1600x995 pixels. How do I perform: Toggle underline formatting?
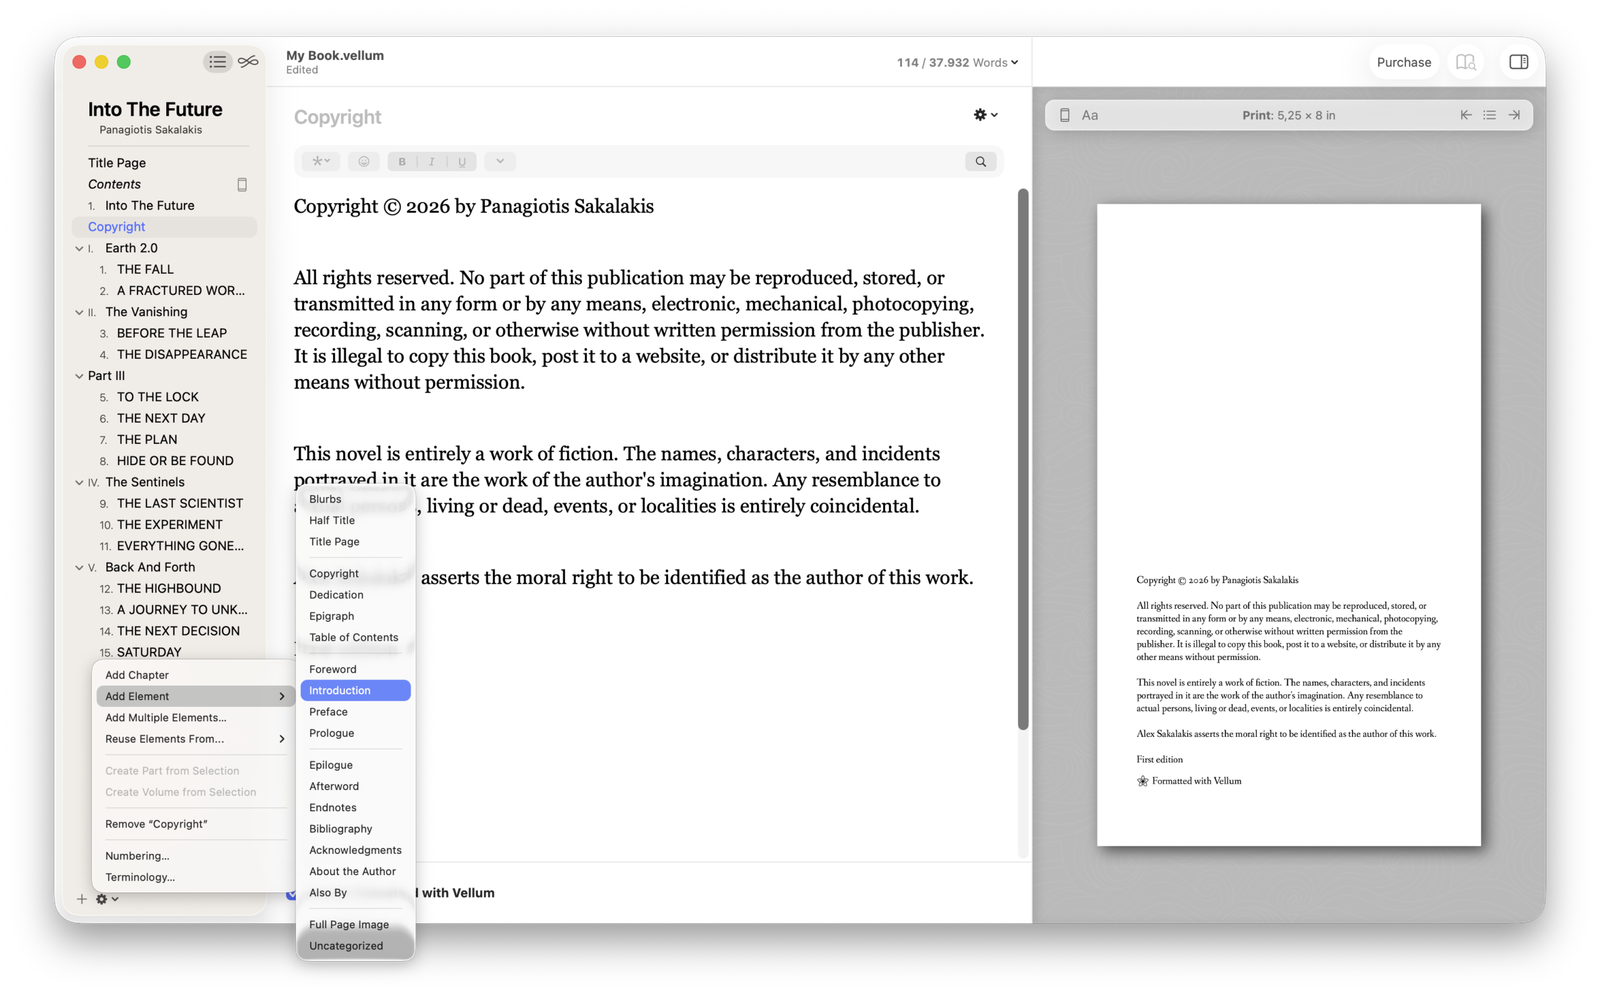coord(462,161)
